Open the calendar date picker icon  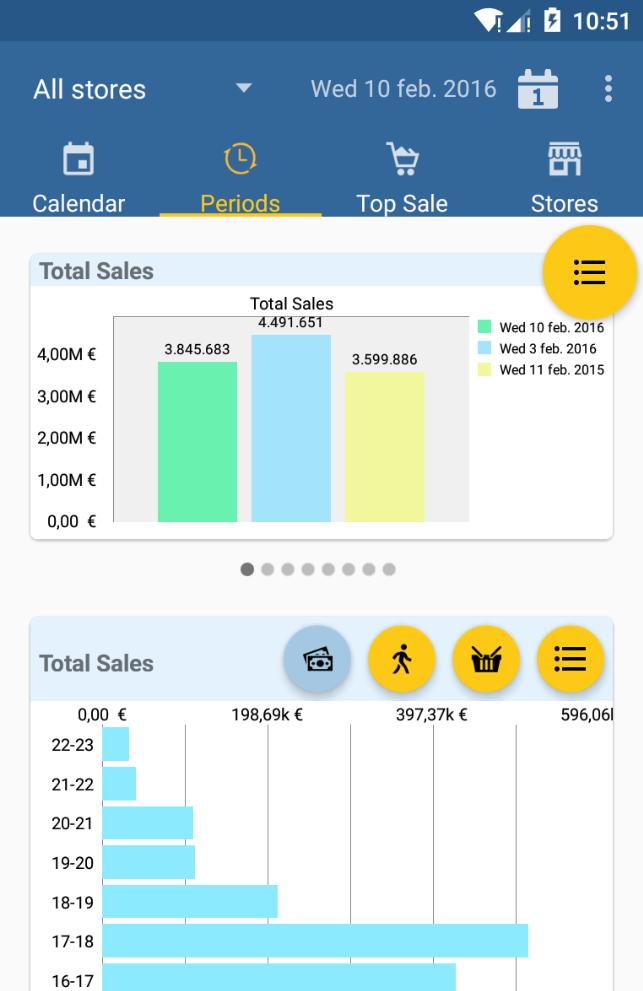pyautogui.click(x=538, y=89)
